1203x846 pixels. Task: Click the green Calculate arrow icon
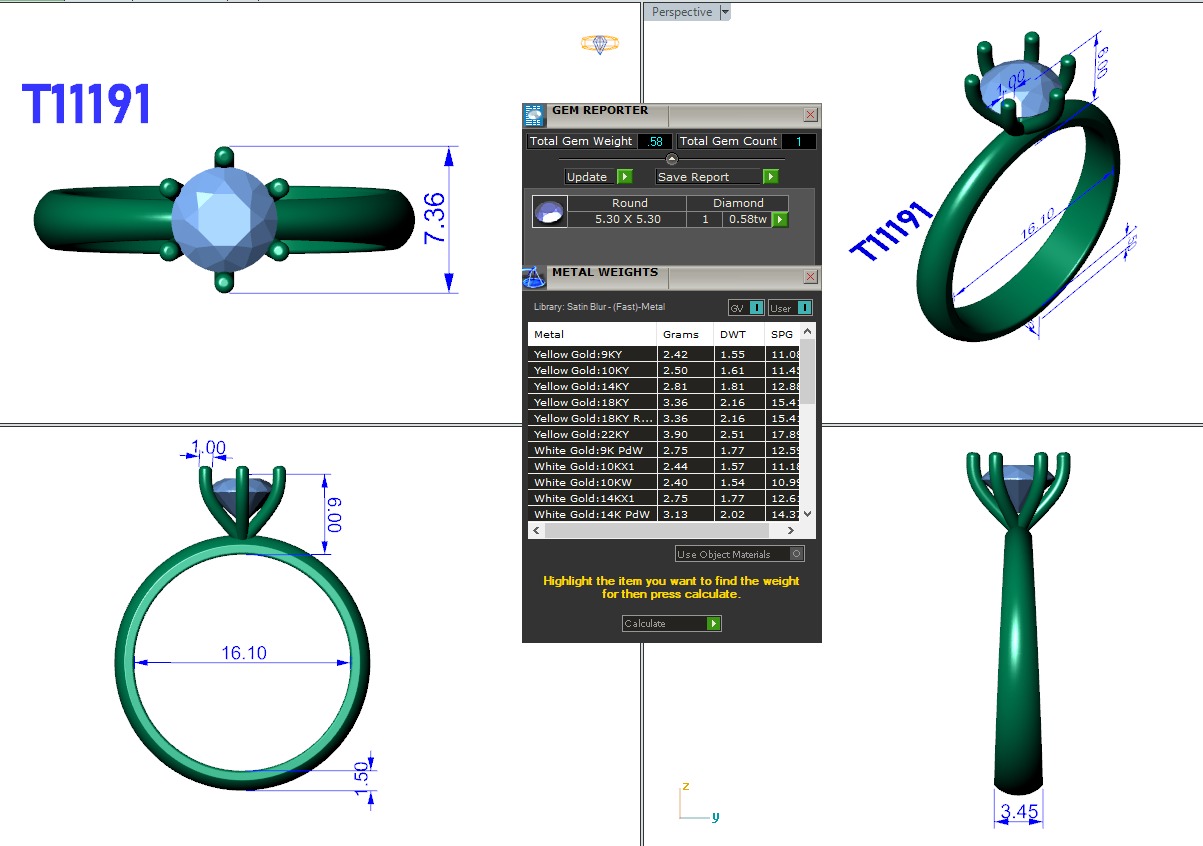tap(713, 623)
